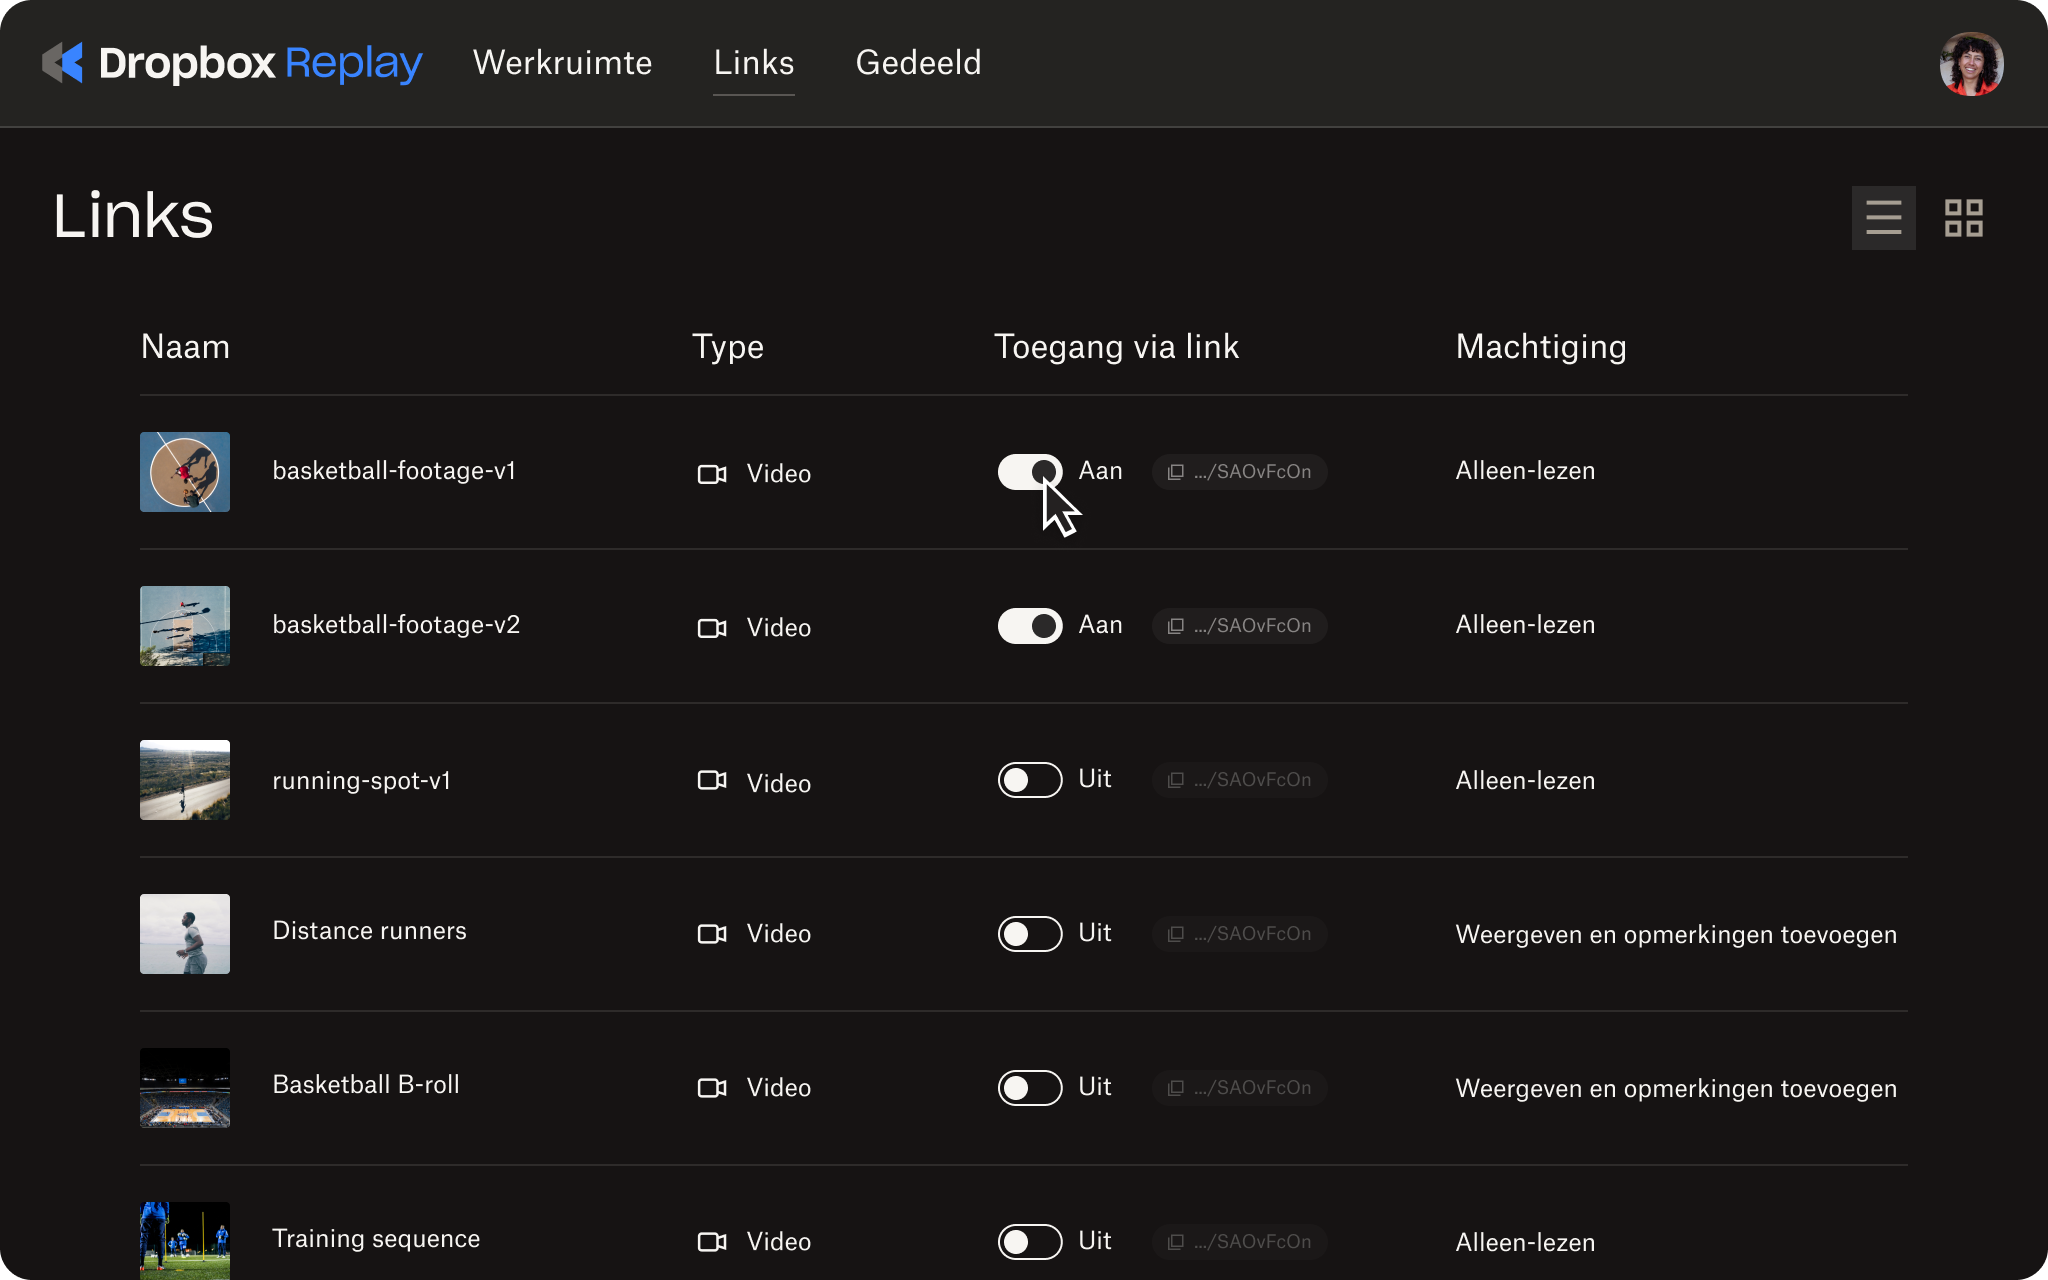Change the permission of Basketball B-roll
2048x1280 pixels.
[1676, 1089]
